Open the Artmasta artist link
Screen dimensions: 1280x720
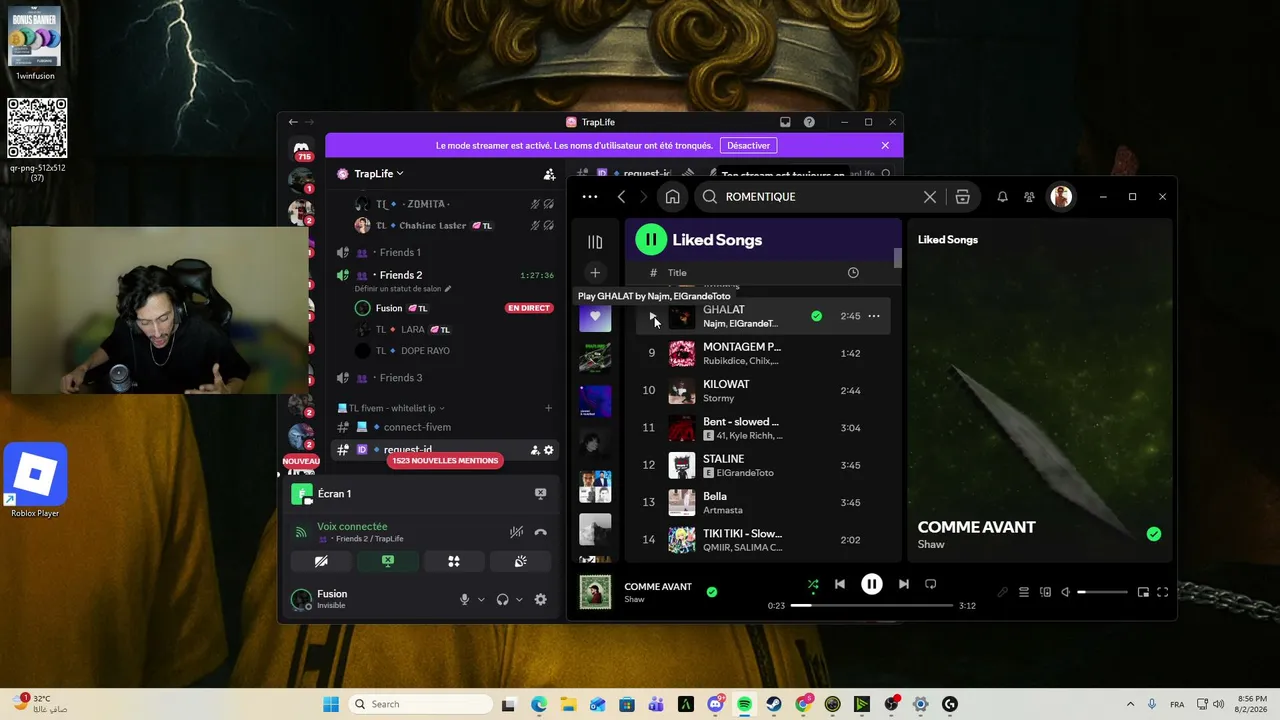click(722, 510)
